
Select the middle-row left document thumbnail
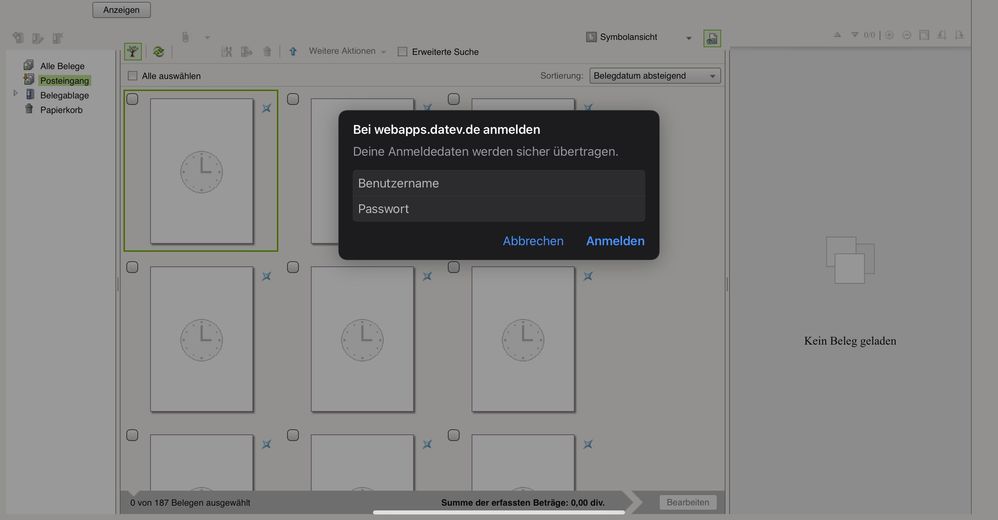(x=202, y=339)
